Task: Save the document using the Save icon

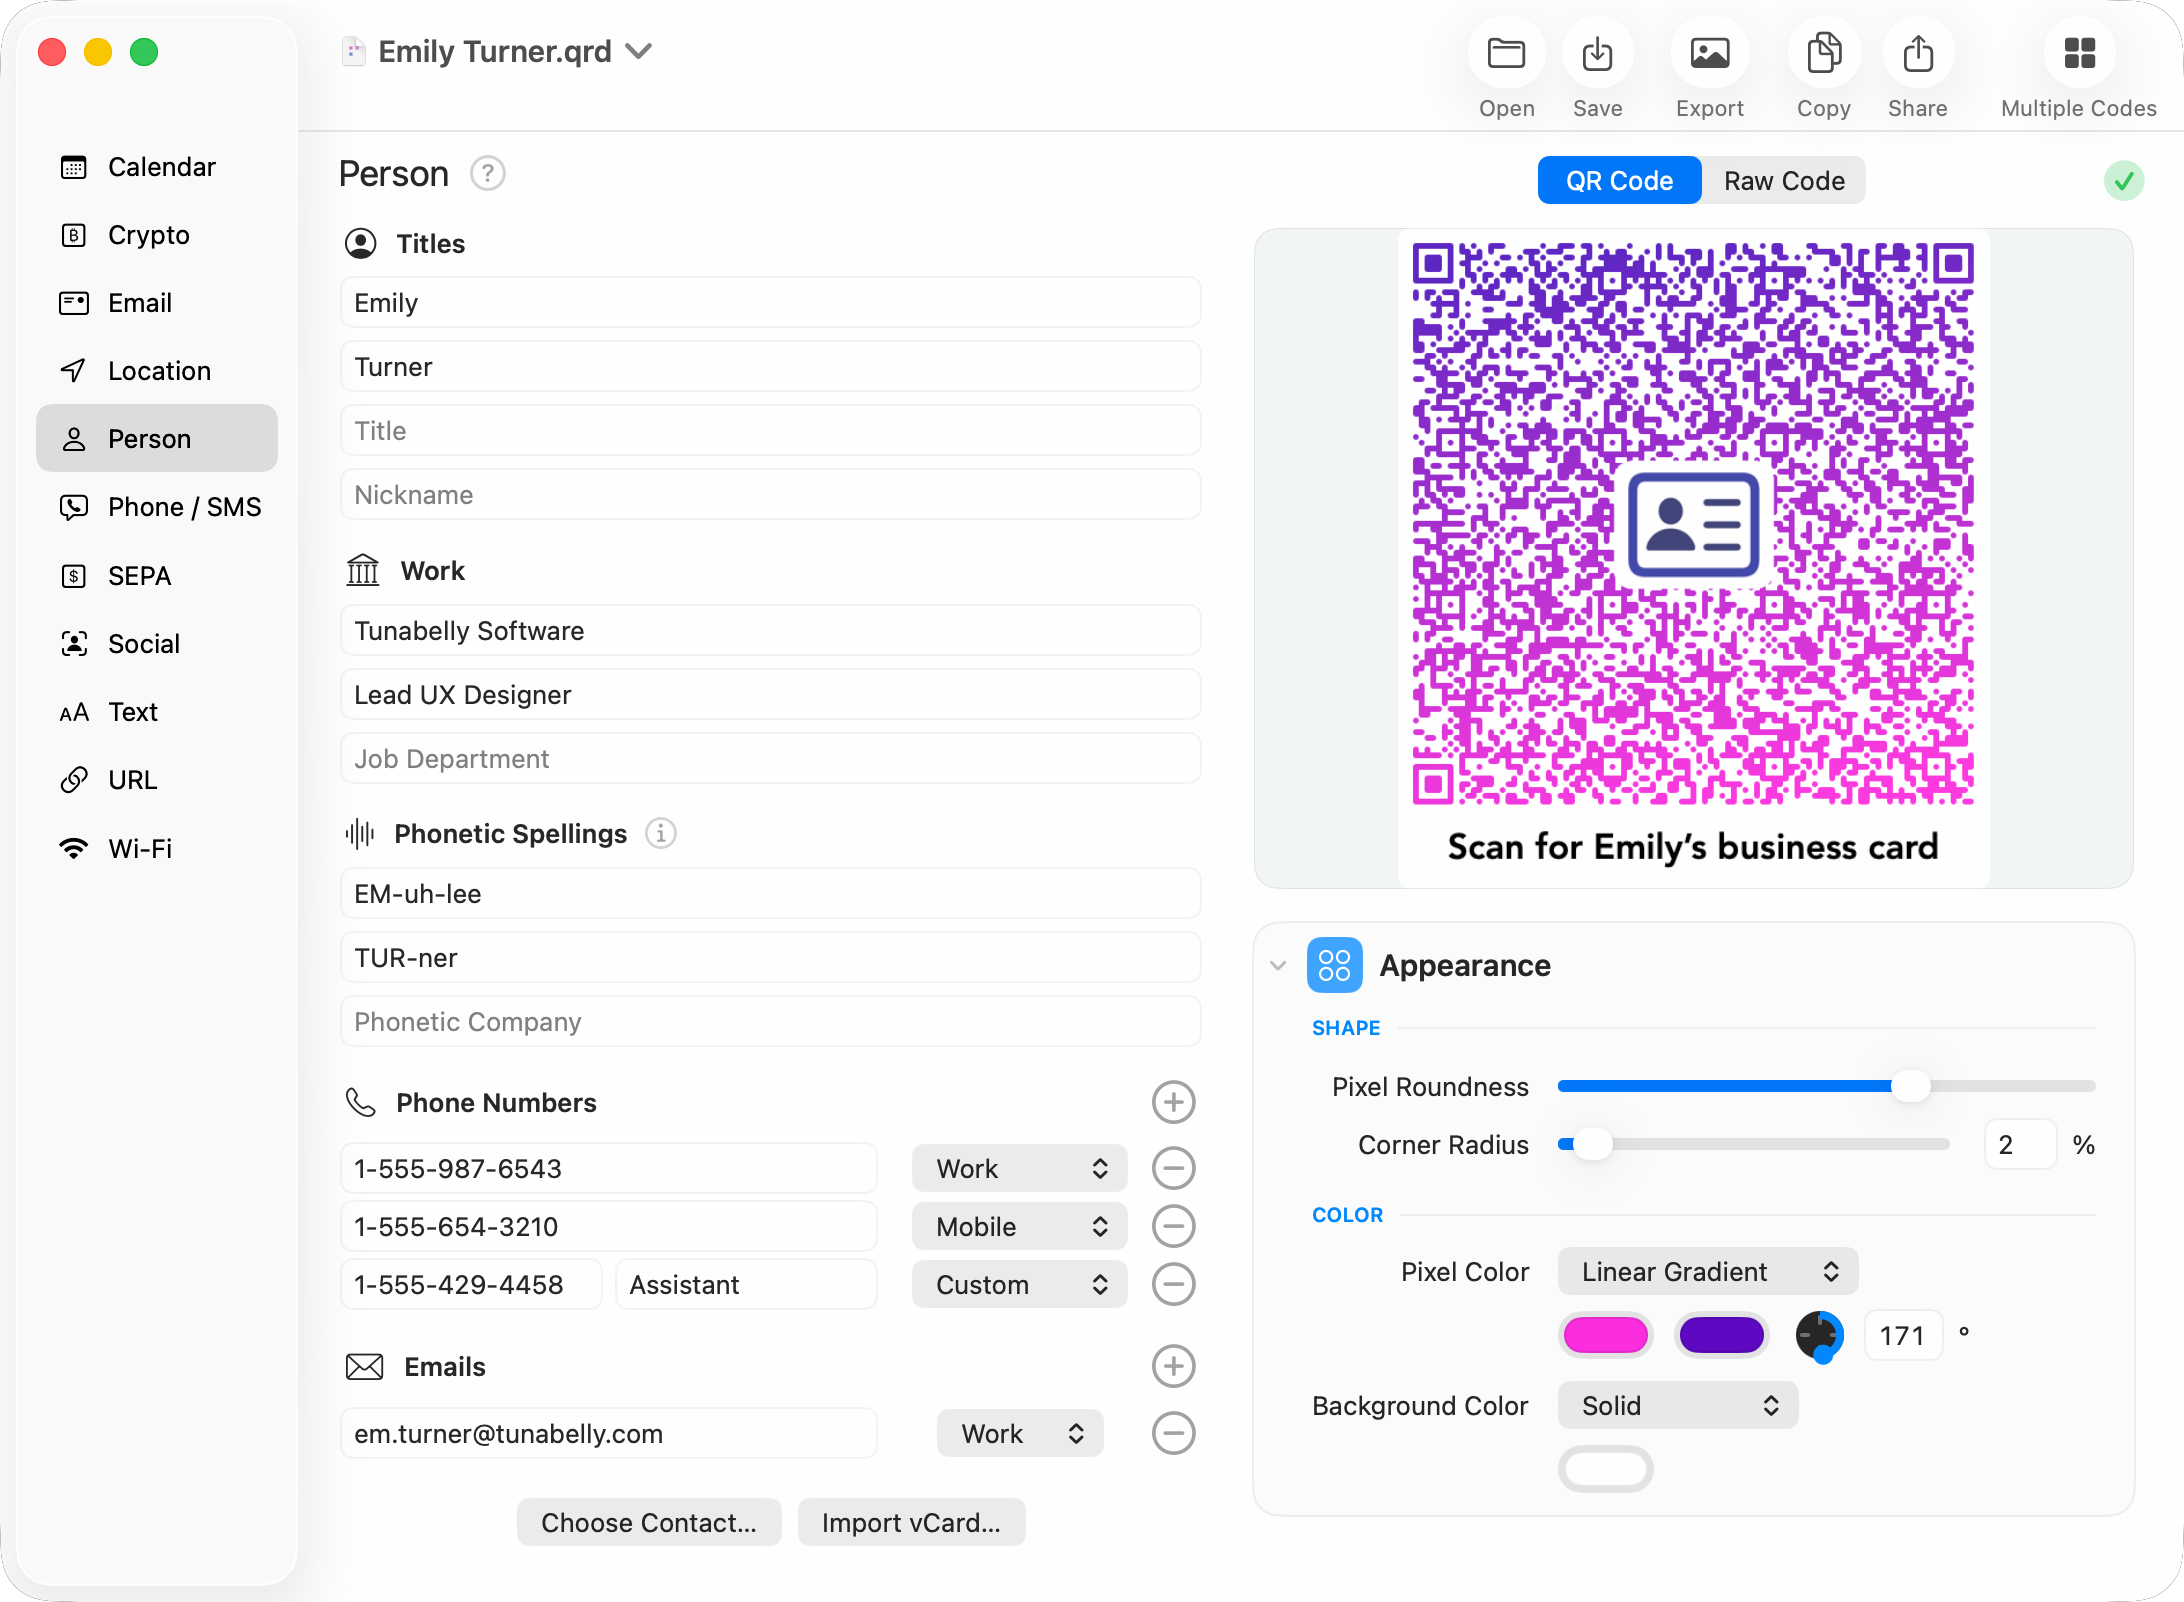Action: pyautogui.click(x=1597, y=54)
